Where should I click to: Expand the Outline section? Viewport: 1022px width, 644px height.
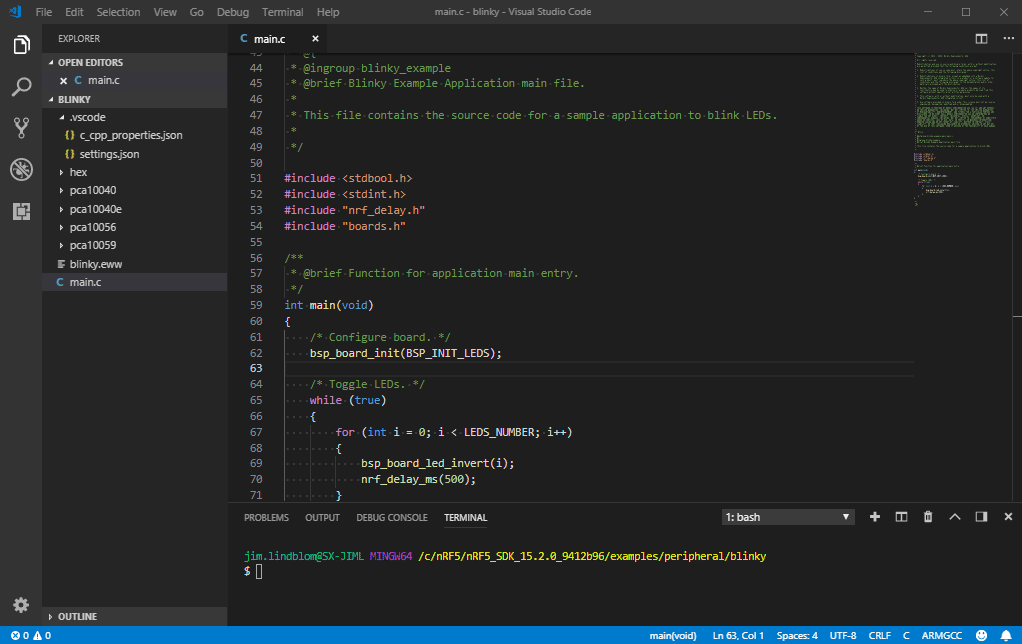click(x=134, y=617)
